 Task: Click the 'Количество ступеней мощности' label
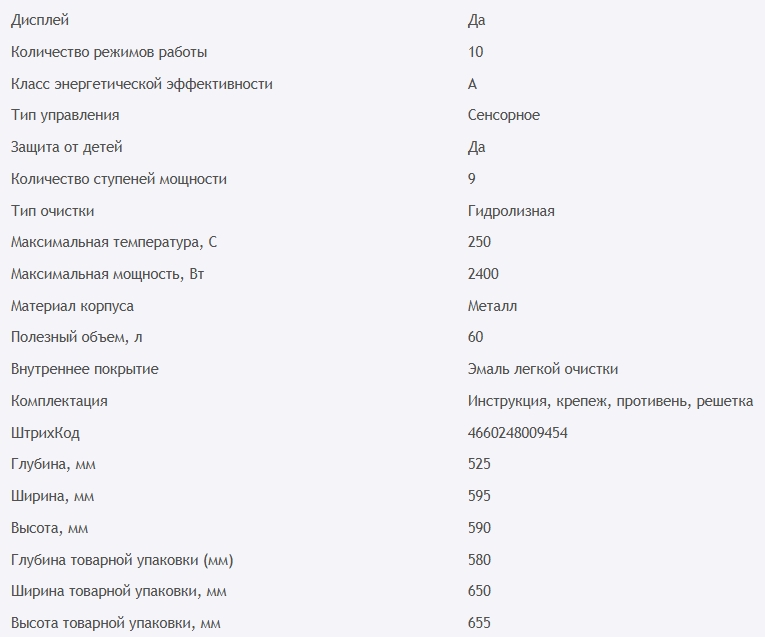118,179
